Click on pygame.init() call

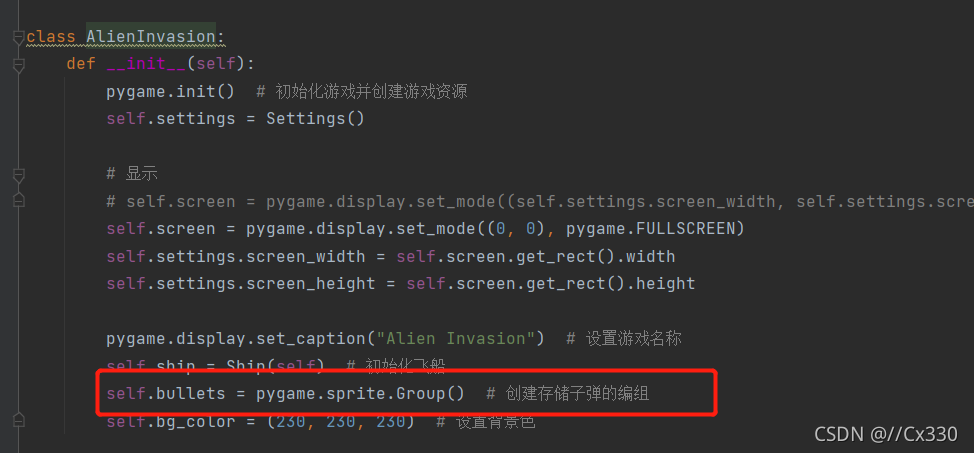click(x=170, y=91)
